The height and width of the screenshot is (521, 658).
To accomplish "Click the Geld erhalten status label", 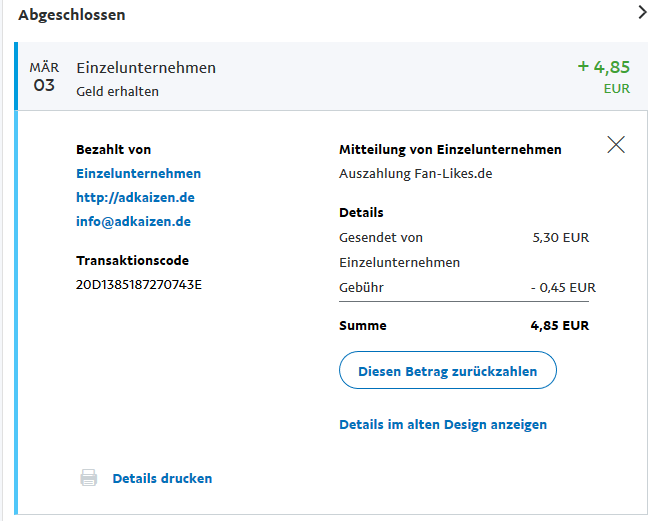I will click(117, 91).
